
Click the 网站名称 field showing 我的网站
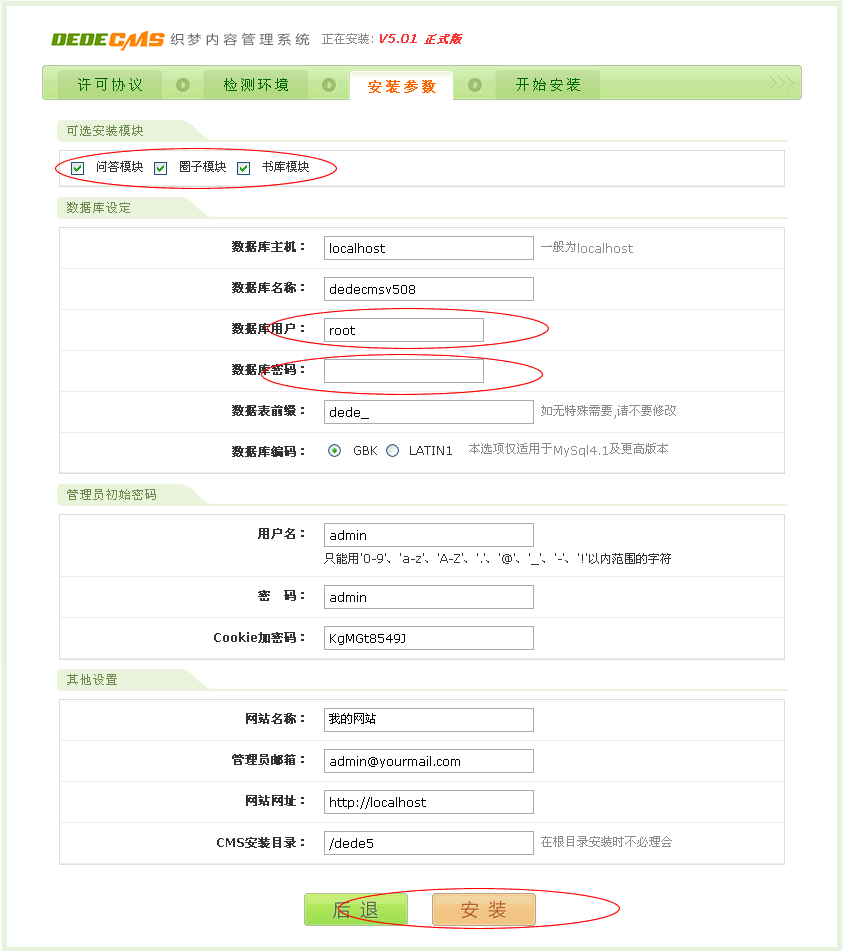pyautogui.click(x=428, y=719)
